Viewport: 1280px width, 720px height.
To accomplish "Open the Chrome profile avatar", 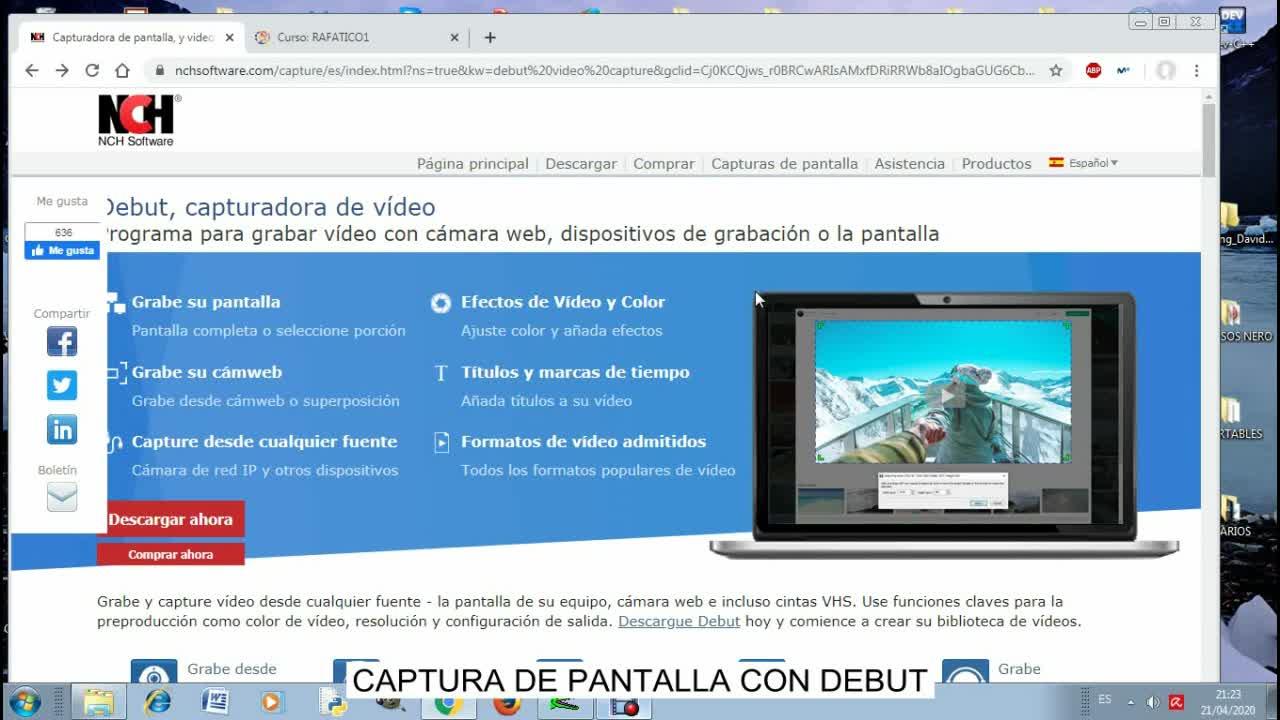I will [x=1165, y=70].
